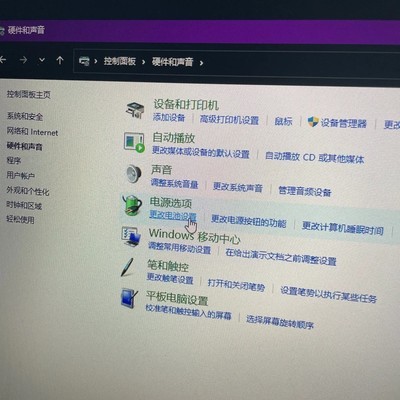
Task: Click 管理音频设备 link
Action: pos(305,191)
